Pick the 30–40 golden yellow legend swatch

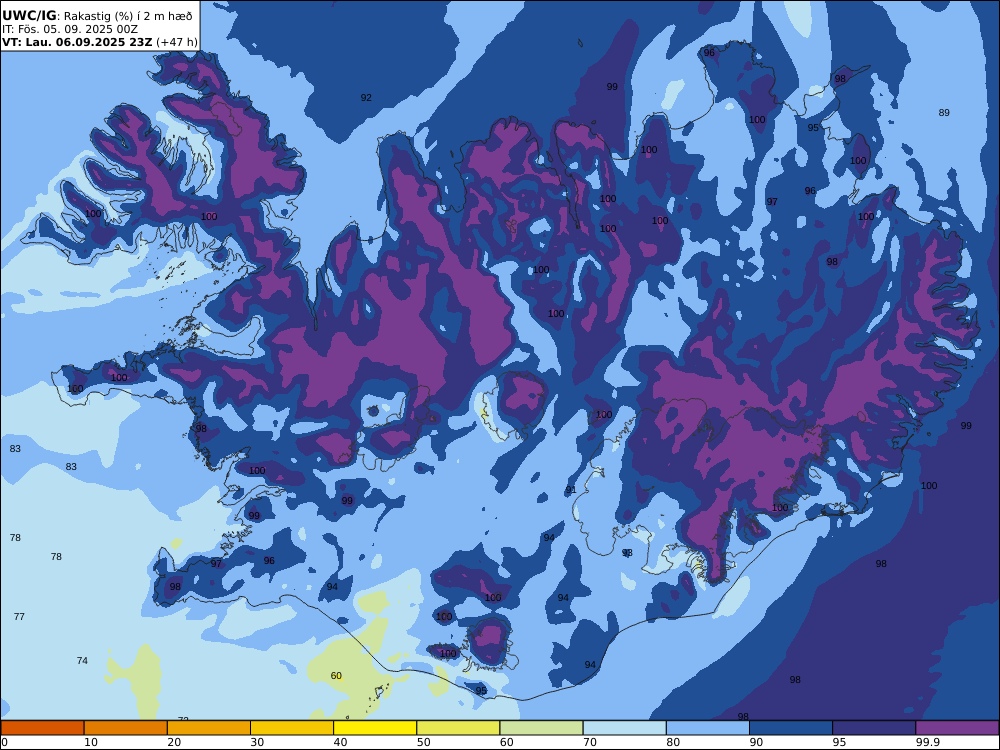pos(292,728)
